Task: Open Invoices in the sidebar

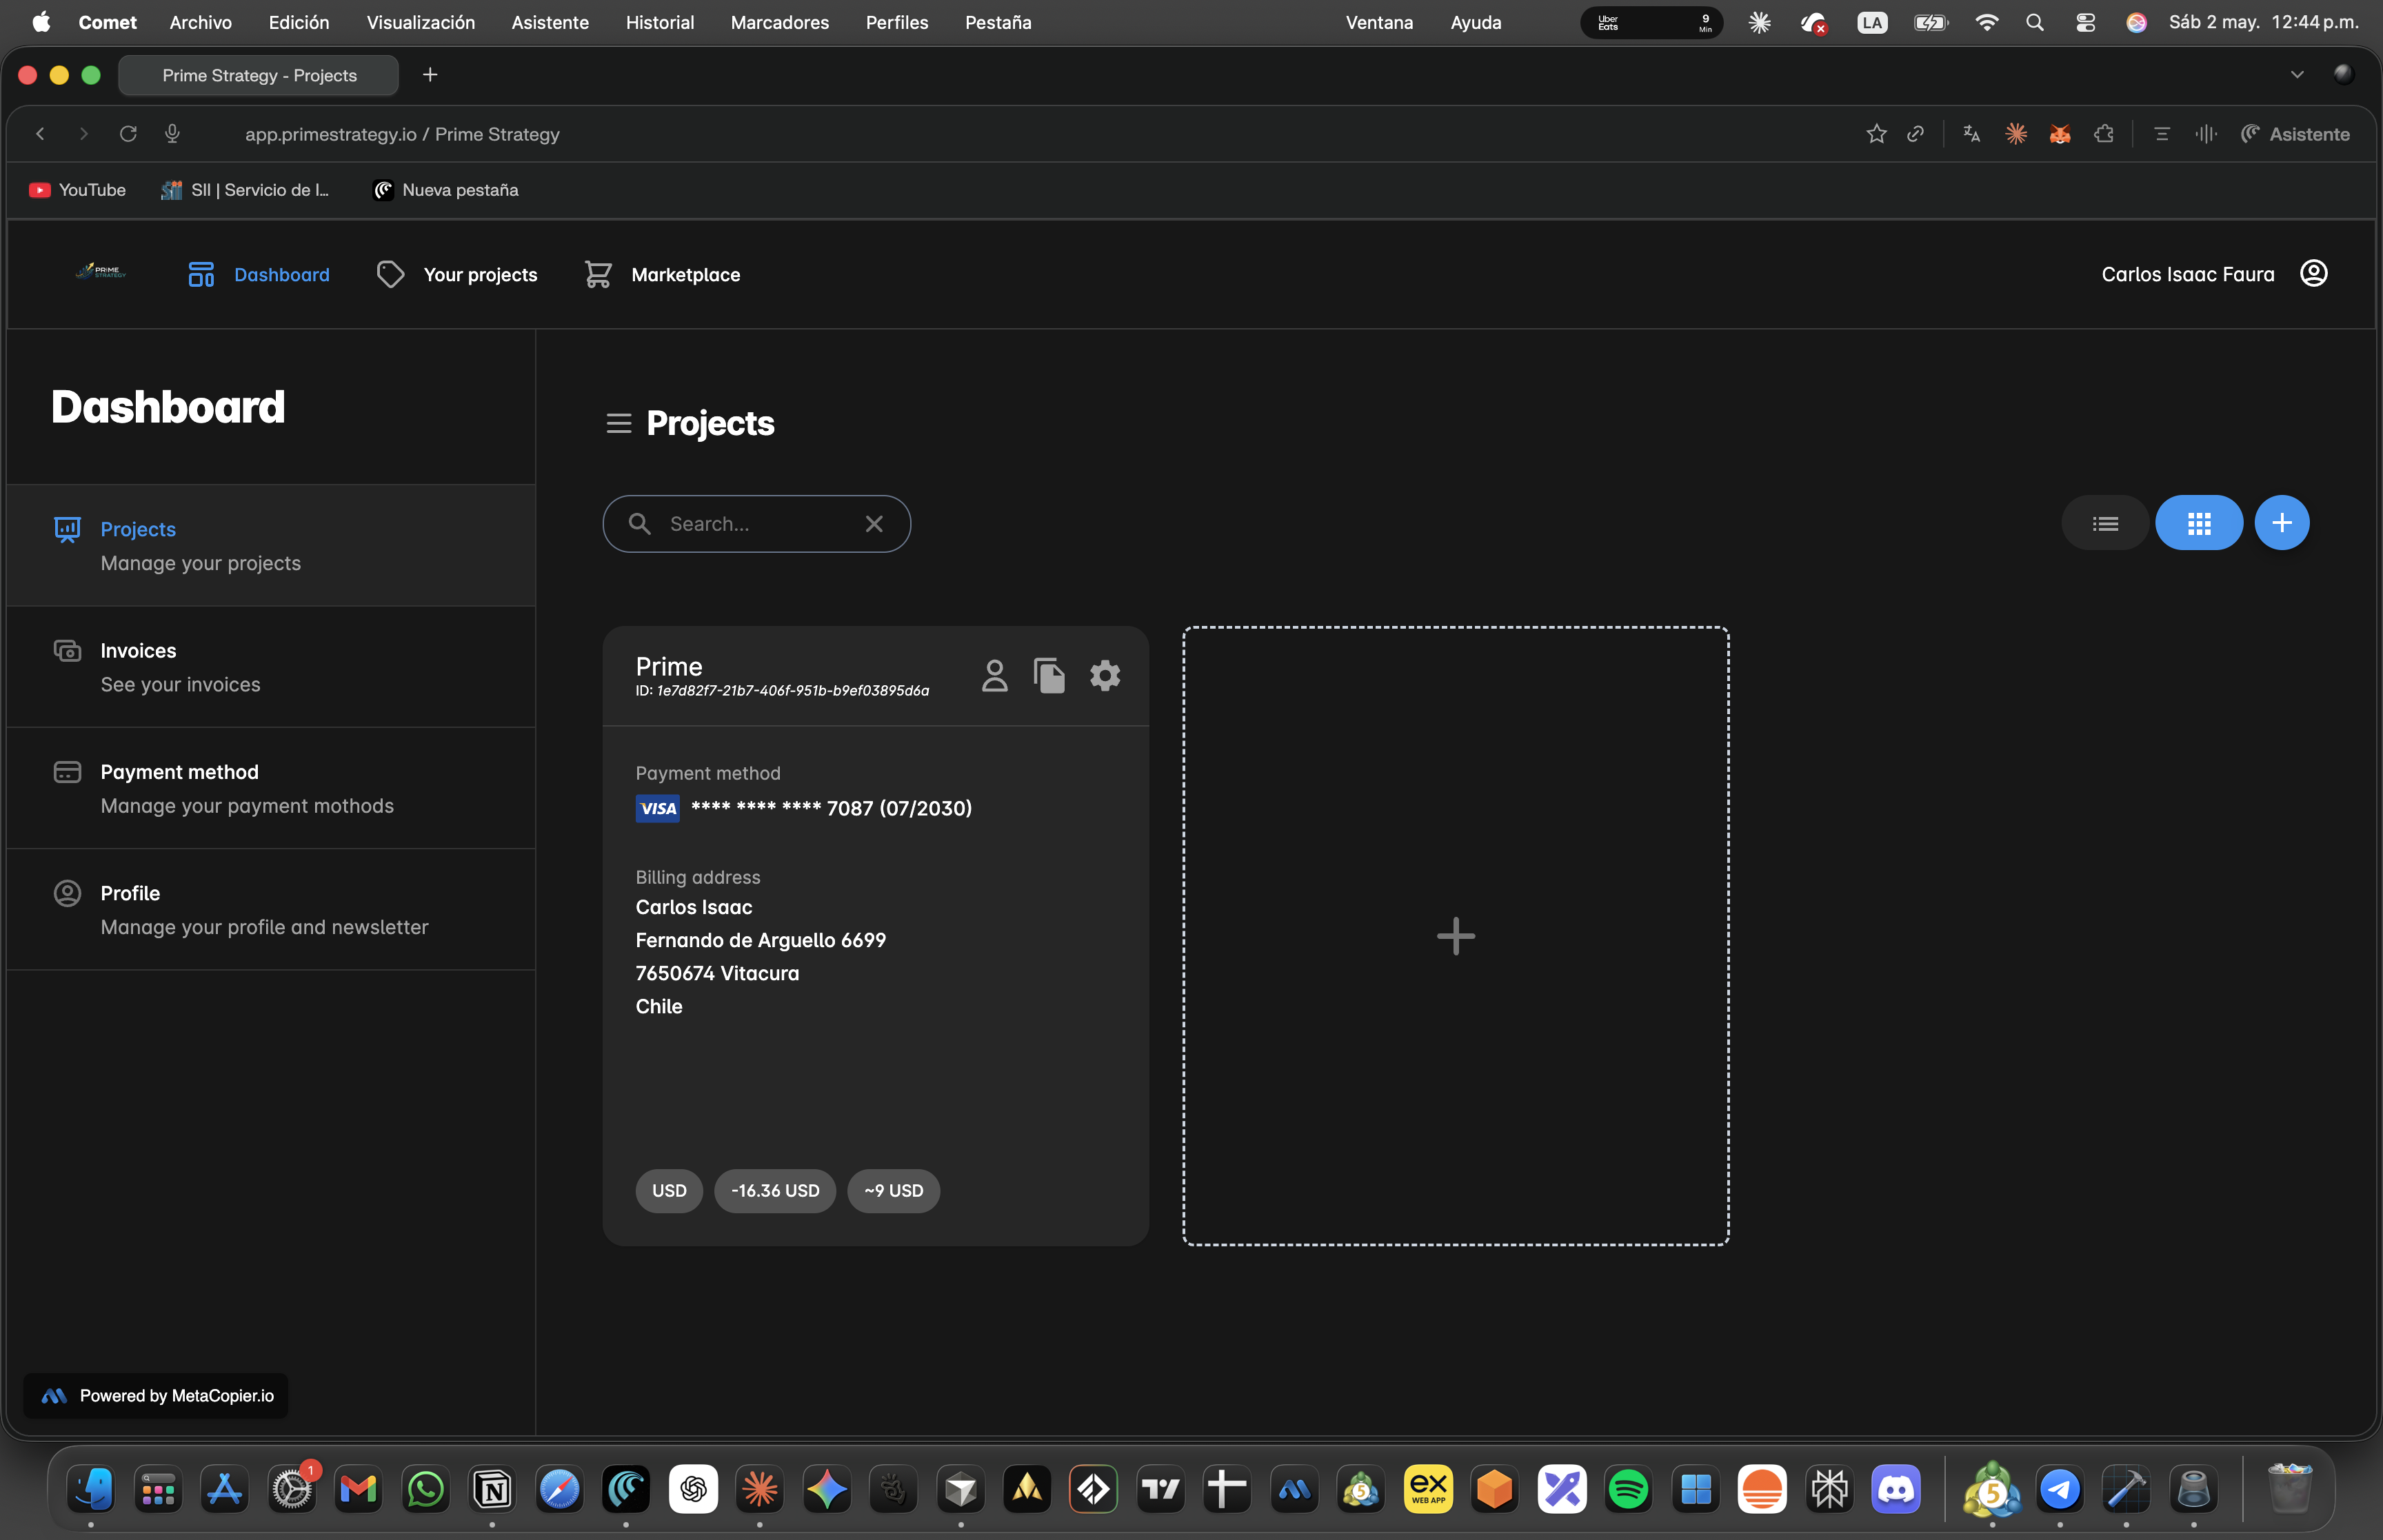Action: click(x=271, y=667)
